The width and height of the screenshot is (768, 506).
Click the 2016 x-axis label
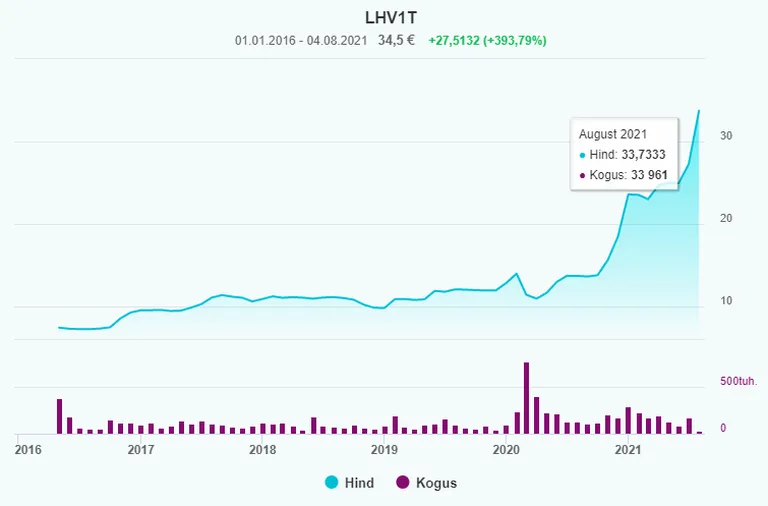click(x=28, y=449)
